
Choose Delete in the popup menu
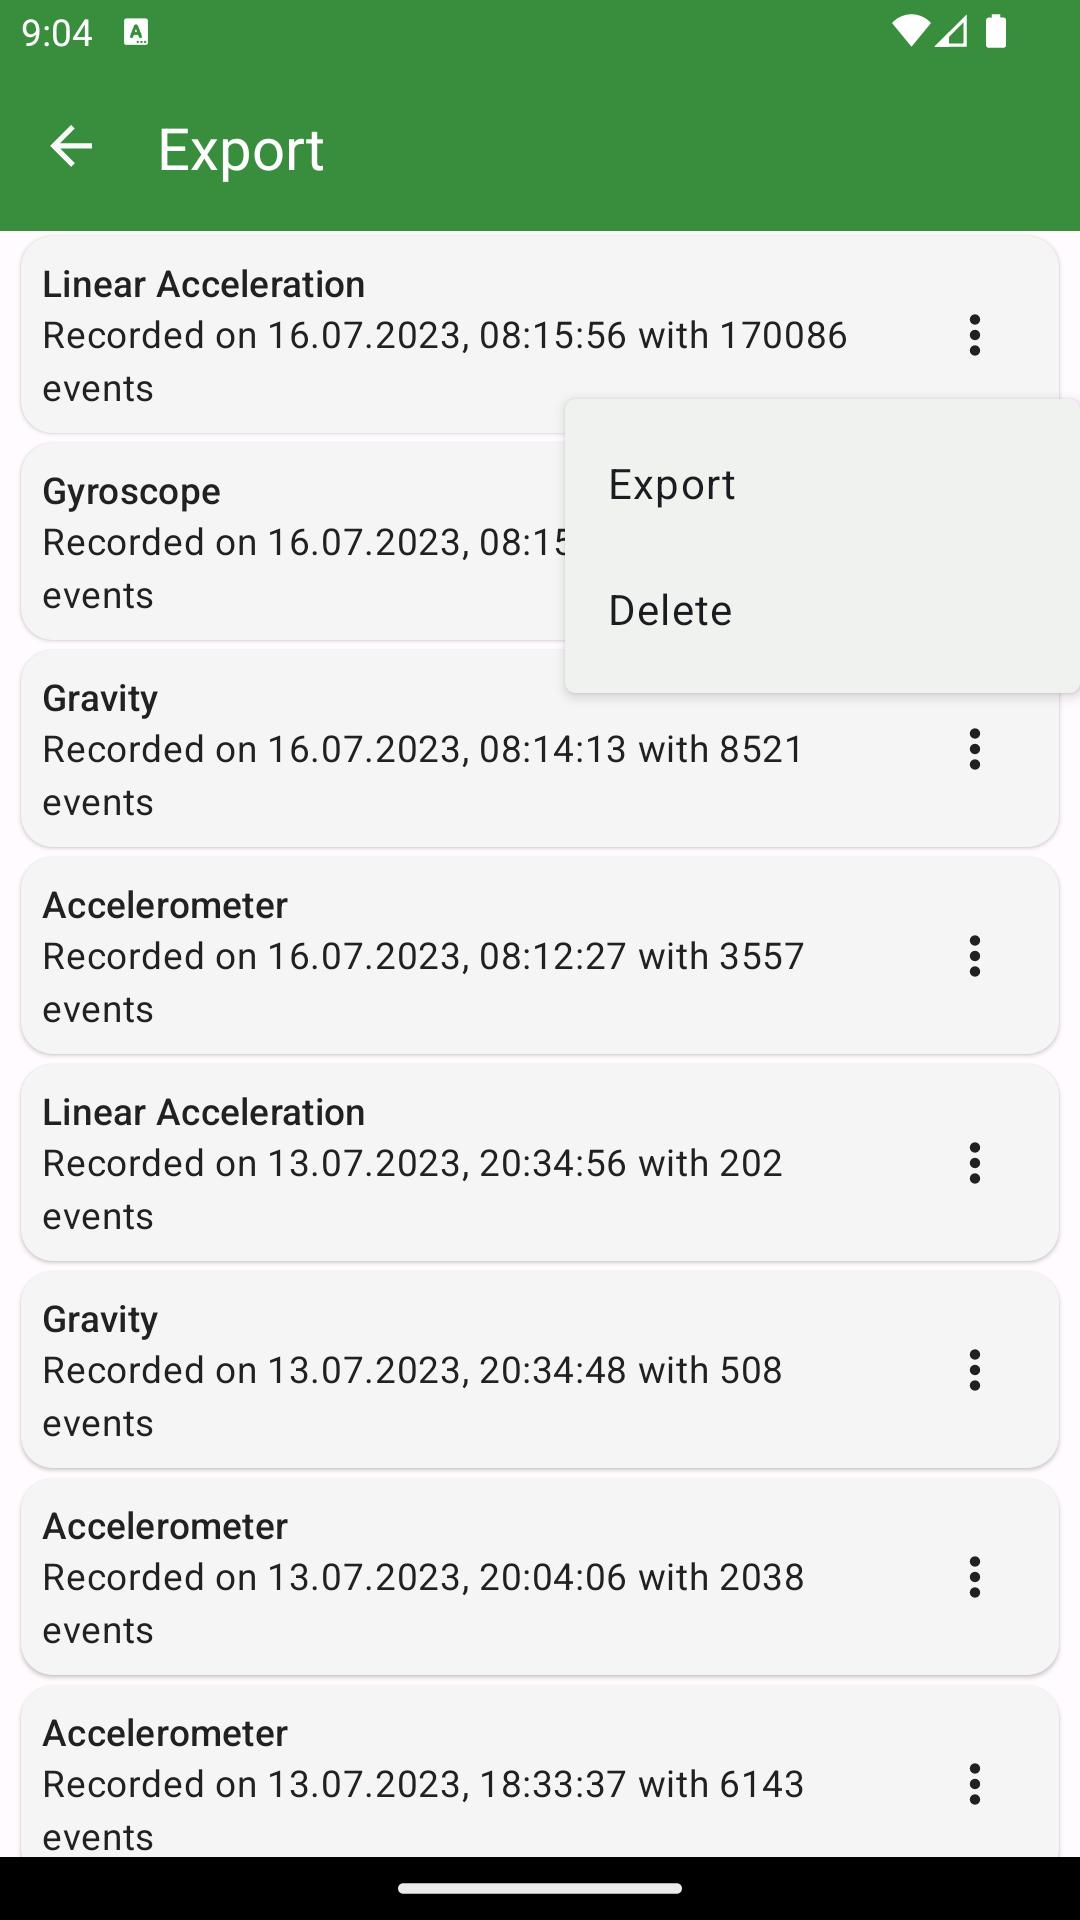pos(822,611)
